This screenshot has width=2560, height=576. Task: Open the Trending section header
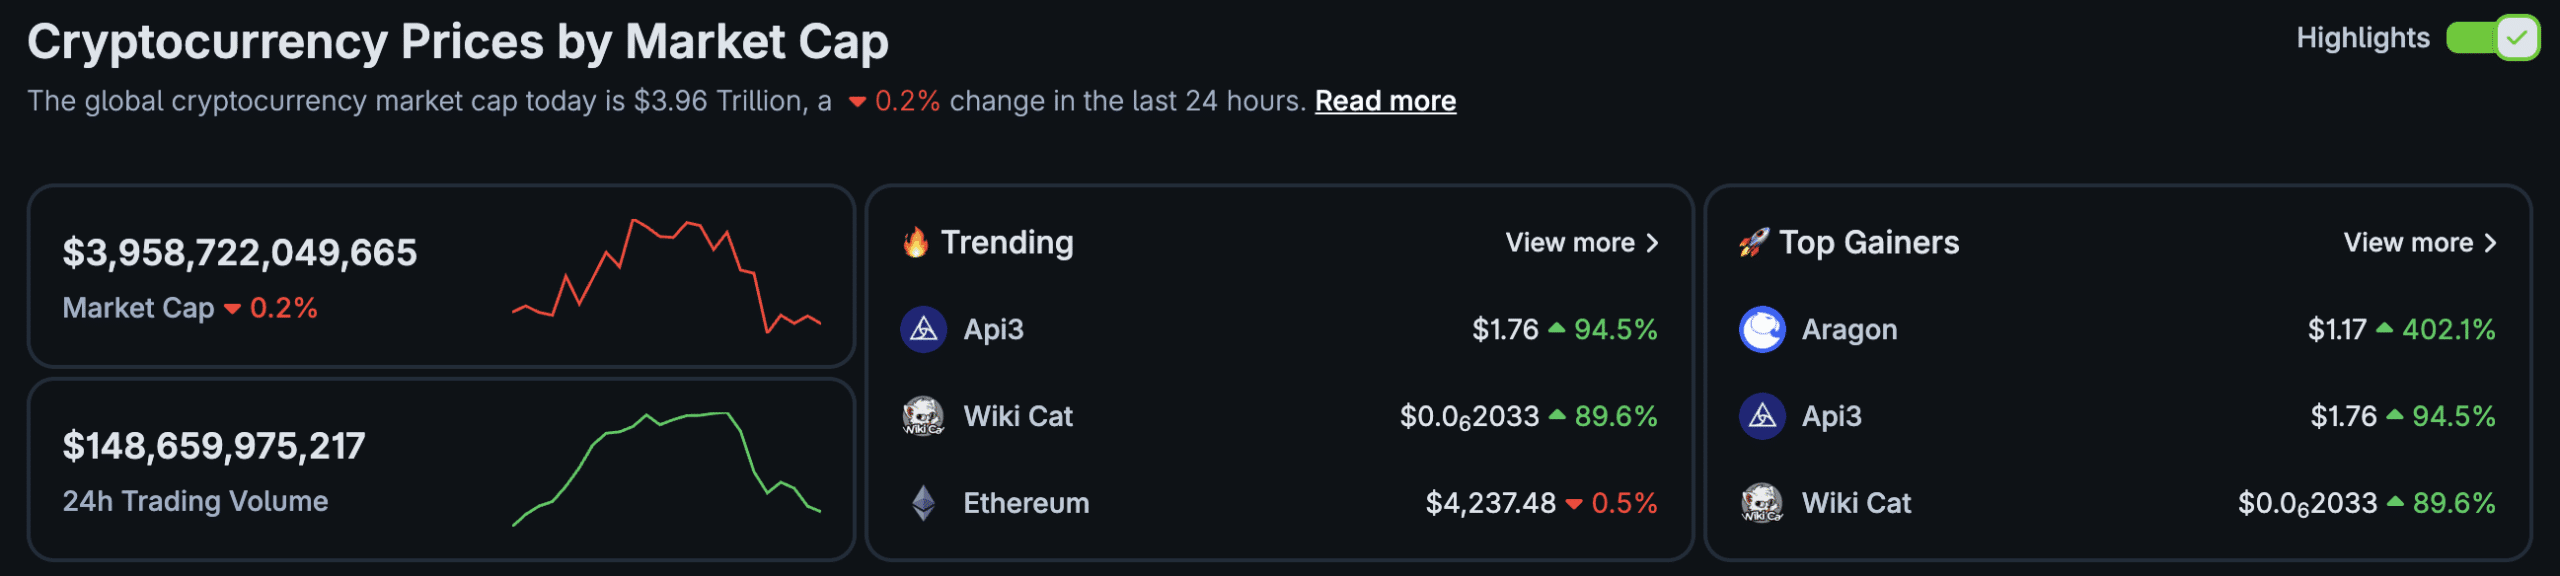pyautogui.click(x=1006, y=242)
